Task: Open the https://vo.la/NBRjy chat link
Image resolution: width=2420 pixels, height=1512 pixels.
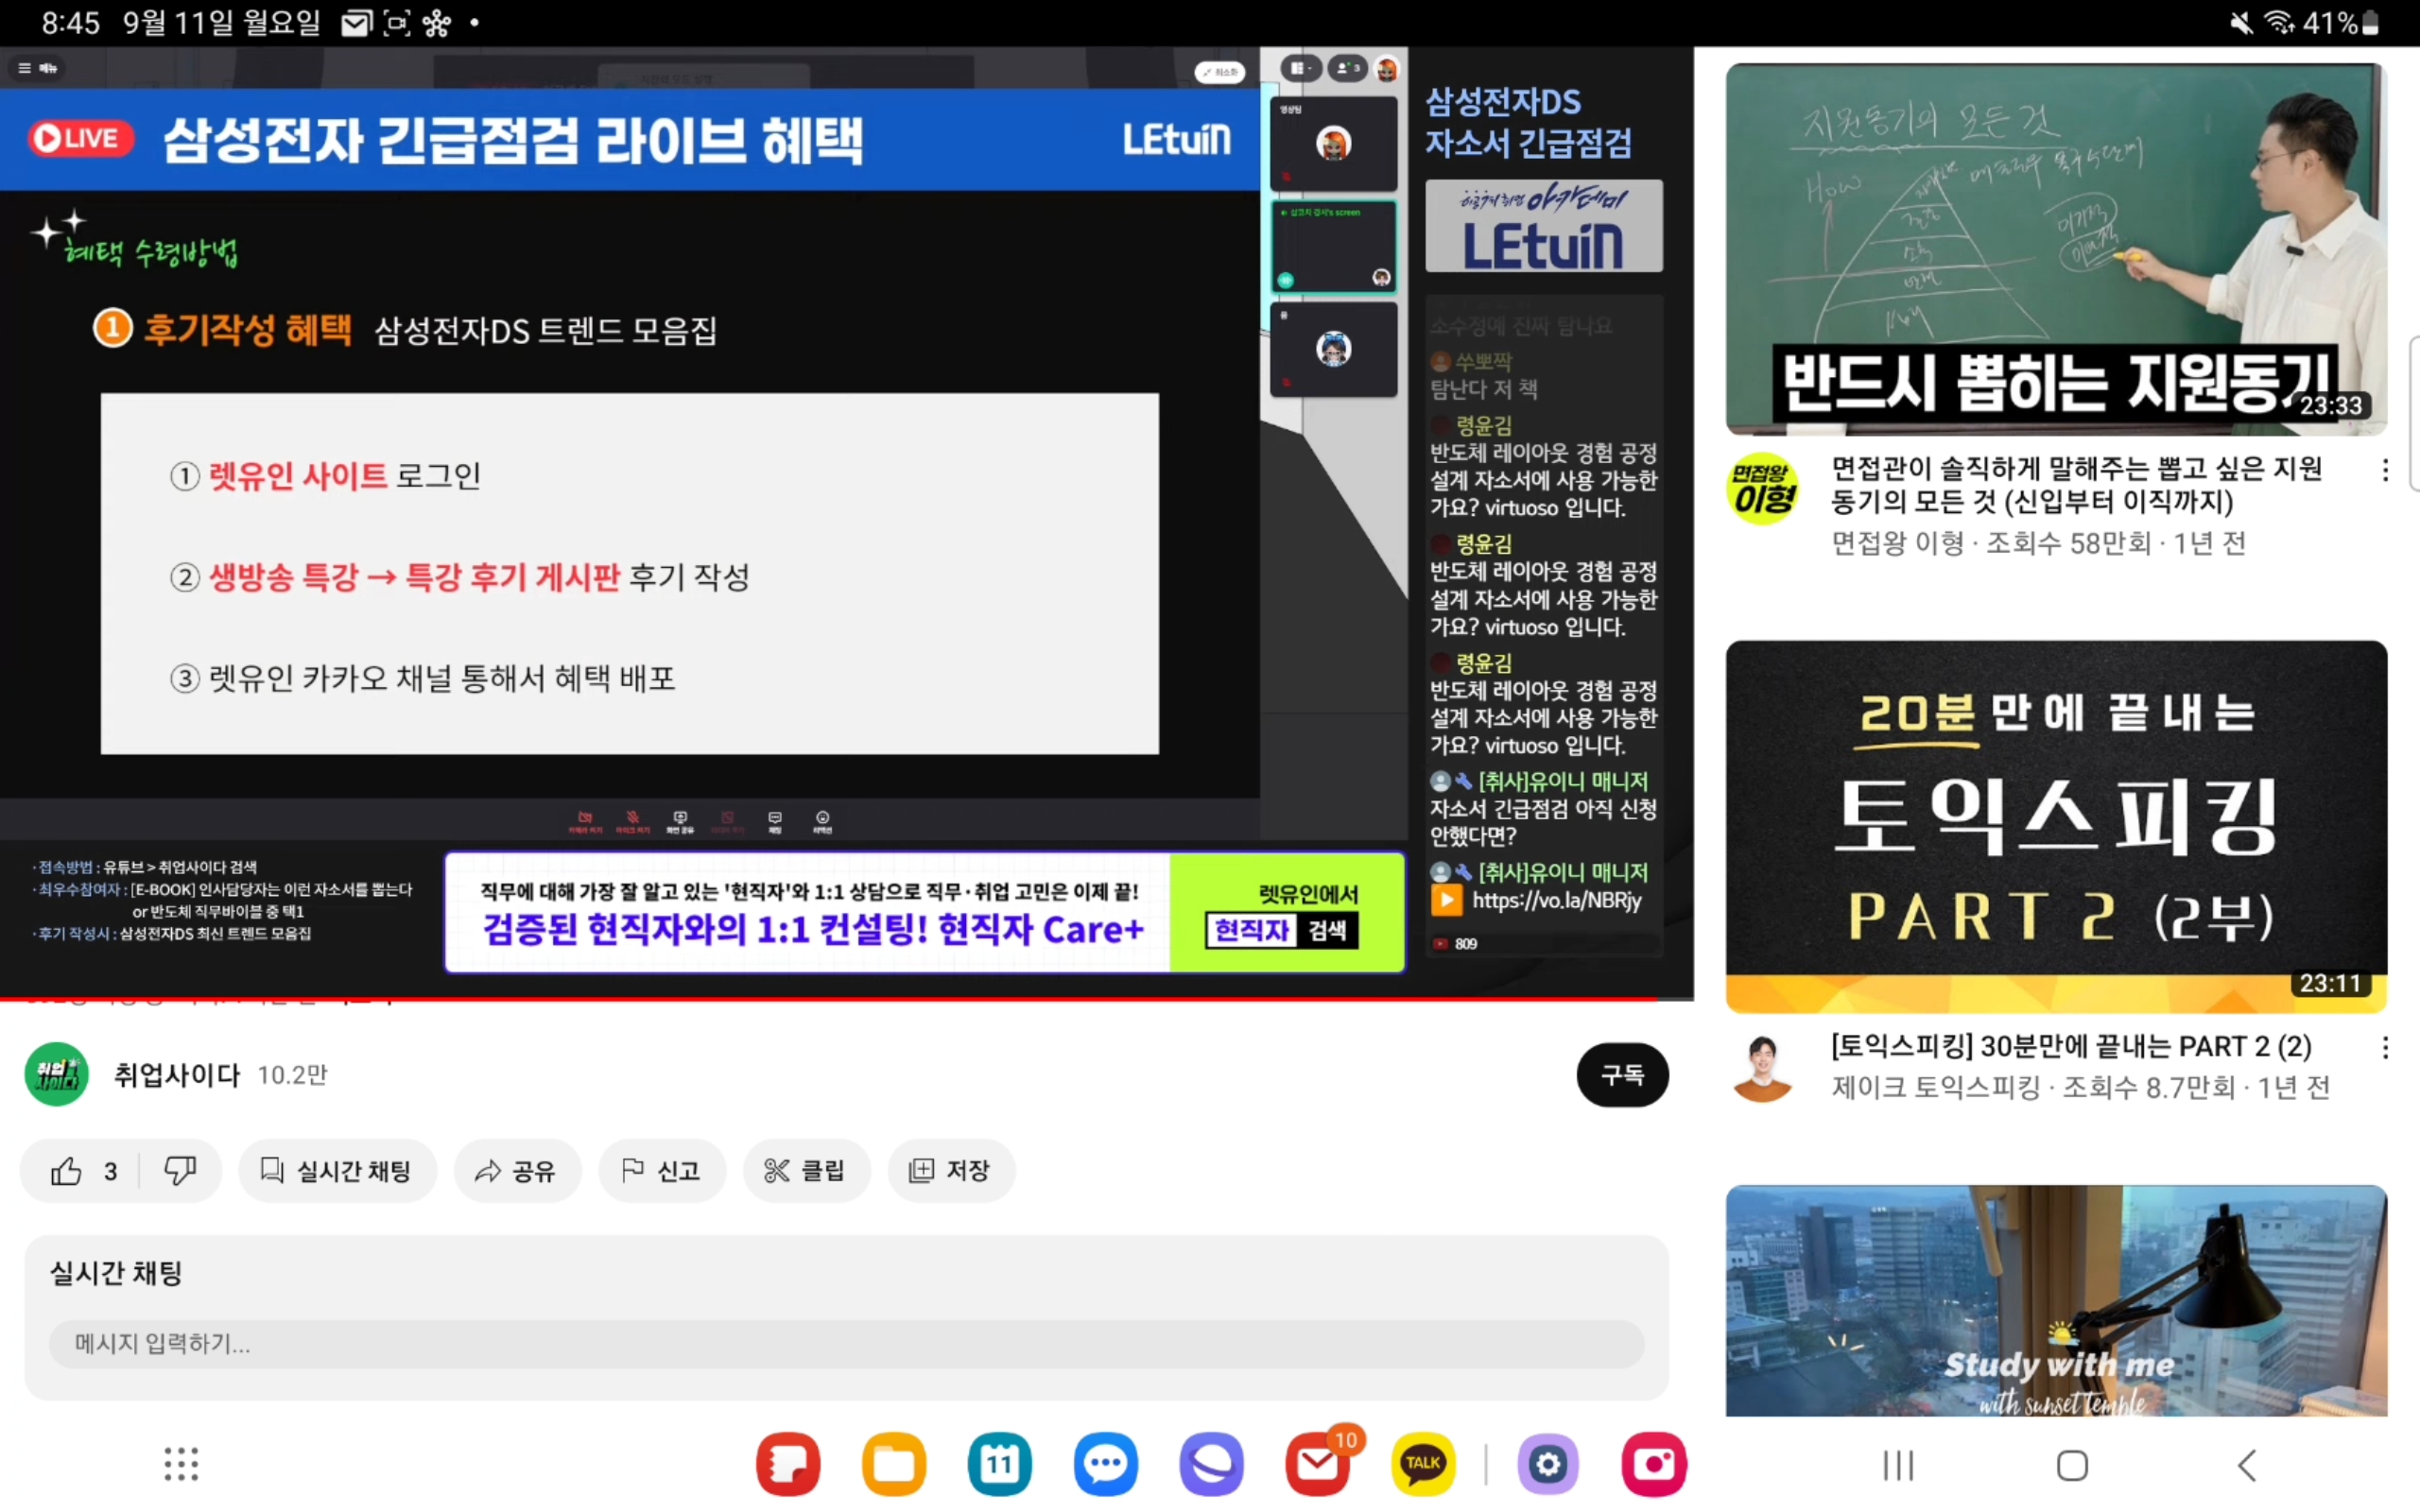Action: (1556, 900)
